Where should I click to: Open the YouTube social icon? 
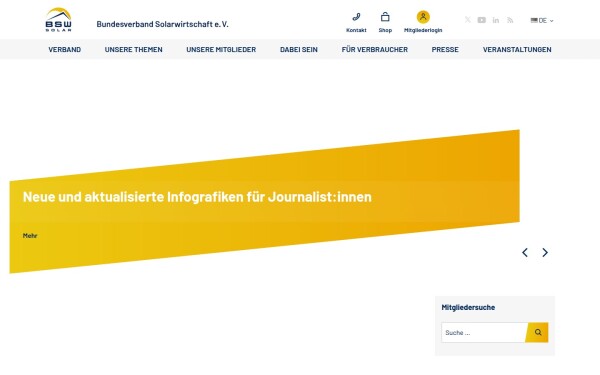pos(481,20)
